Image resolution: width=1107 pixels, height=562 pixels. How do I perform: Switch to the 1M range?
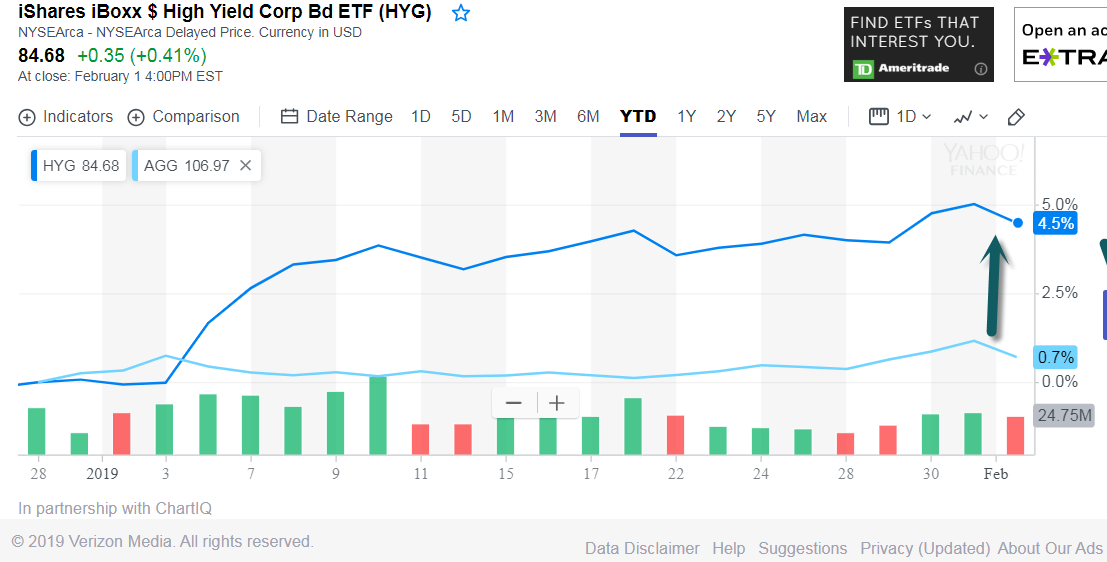pyautogui.click(x=503, y=116)
